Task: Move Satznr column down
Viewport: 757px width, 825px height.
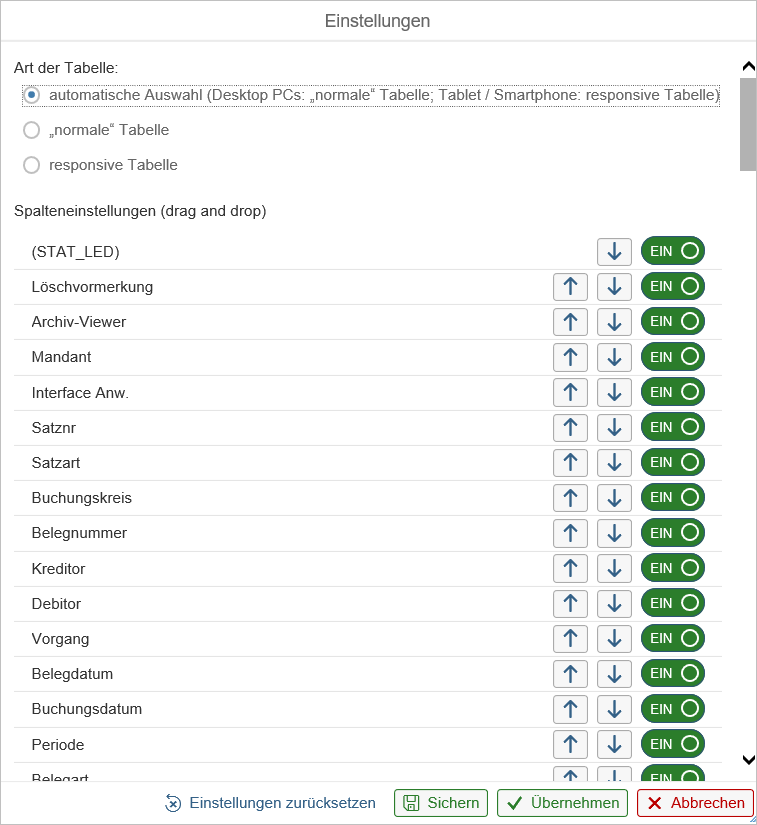Action: click(x=614, y=428)
